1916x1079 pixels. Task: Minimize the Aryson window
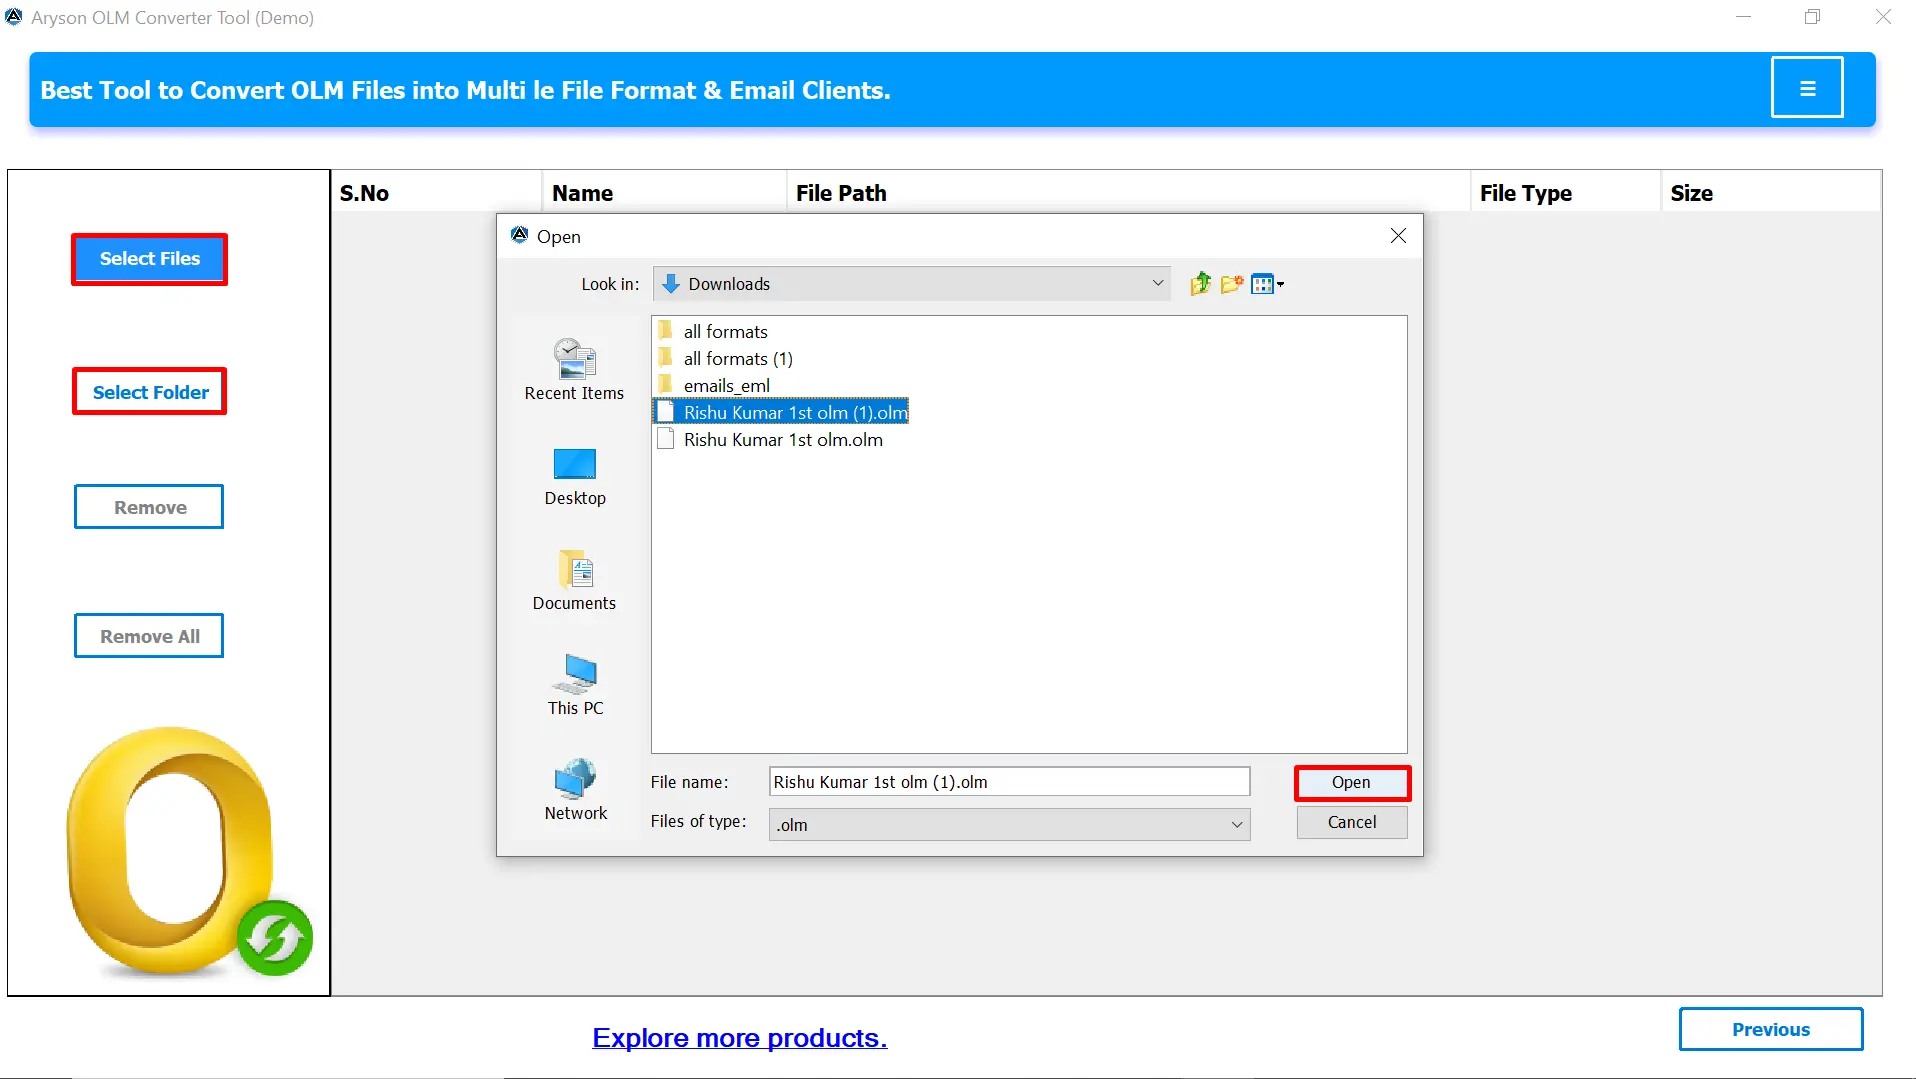[1743, 17]
